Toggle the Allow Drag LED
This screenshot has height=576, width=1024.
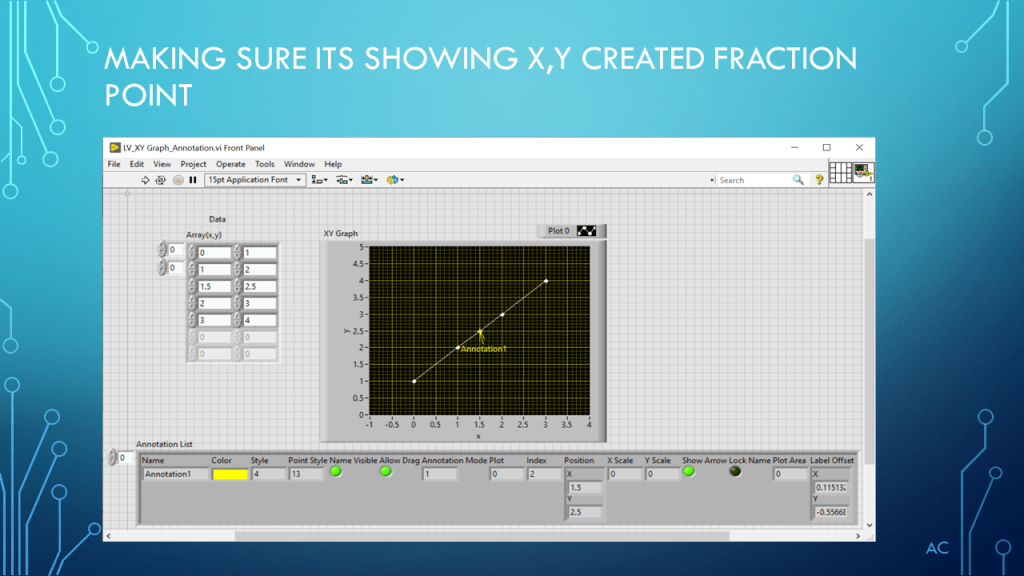coord(386,472)
